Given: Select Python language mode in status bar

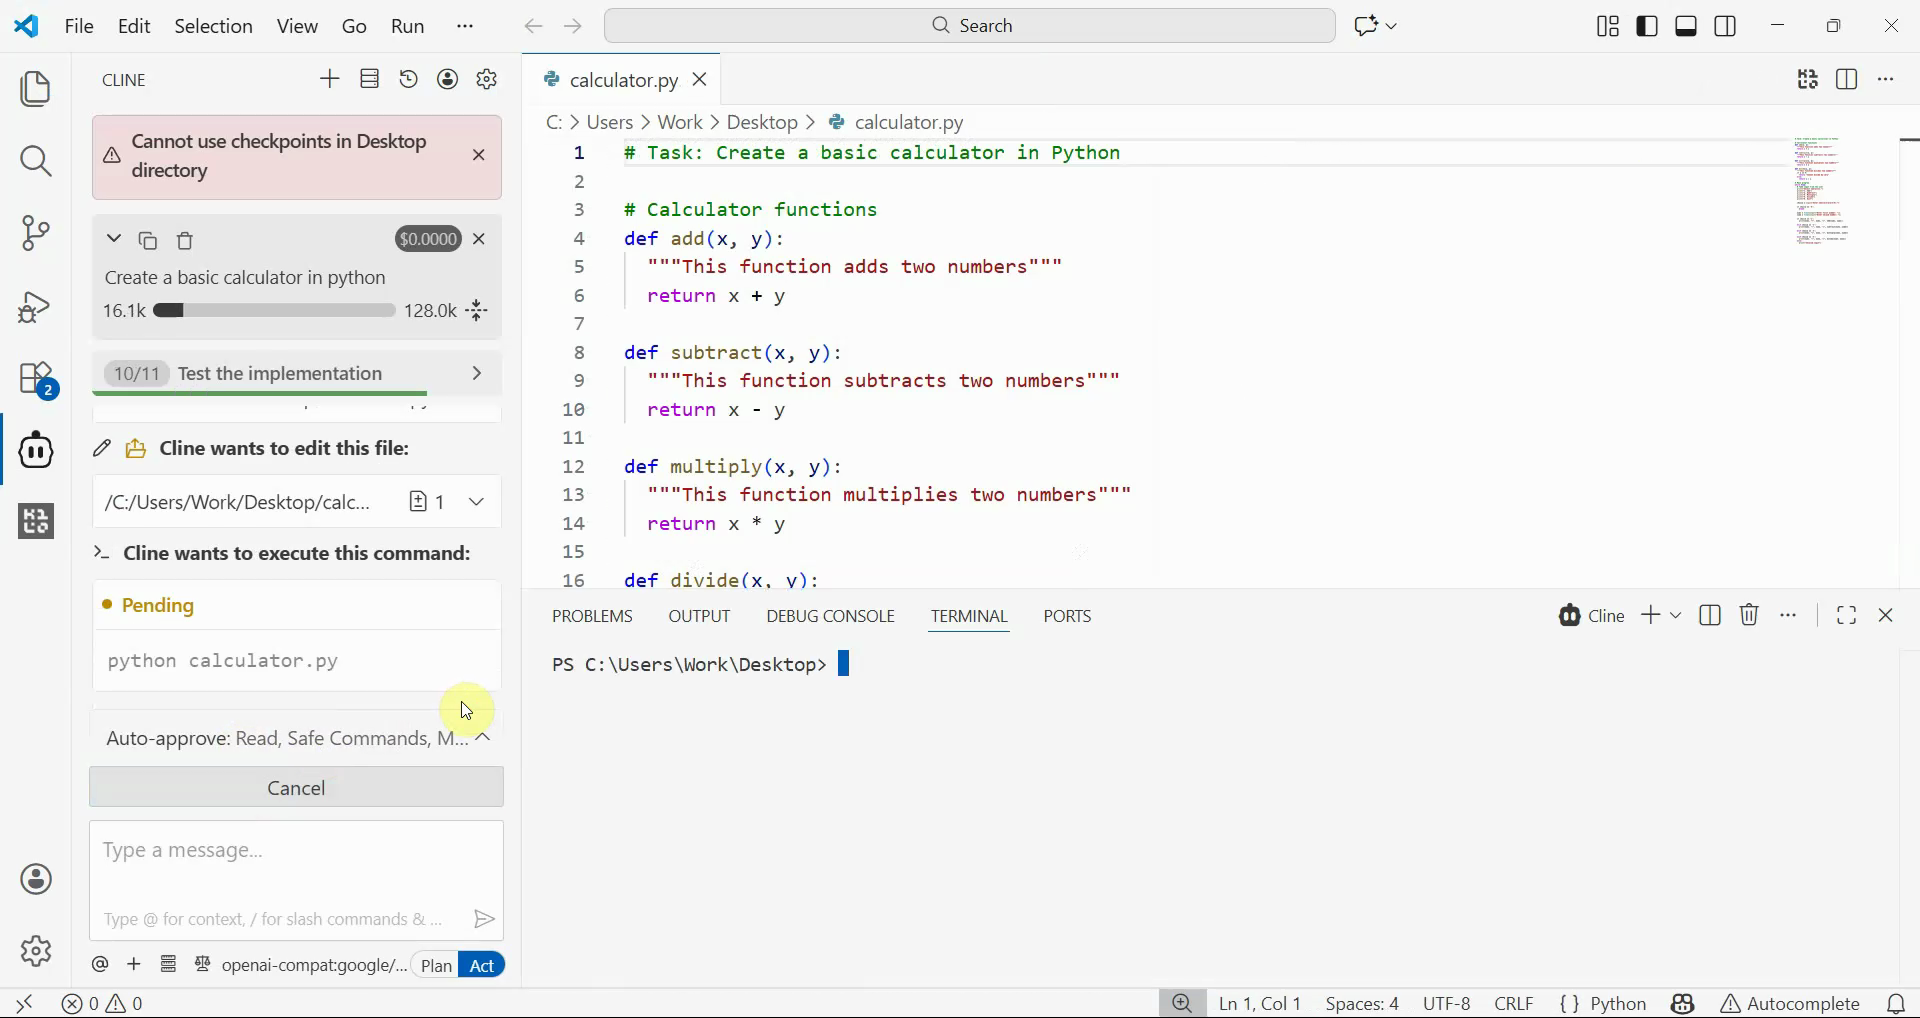Looking at the screenshot, I should coord(1617,1003).
